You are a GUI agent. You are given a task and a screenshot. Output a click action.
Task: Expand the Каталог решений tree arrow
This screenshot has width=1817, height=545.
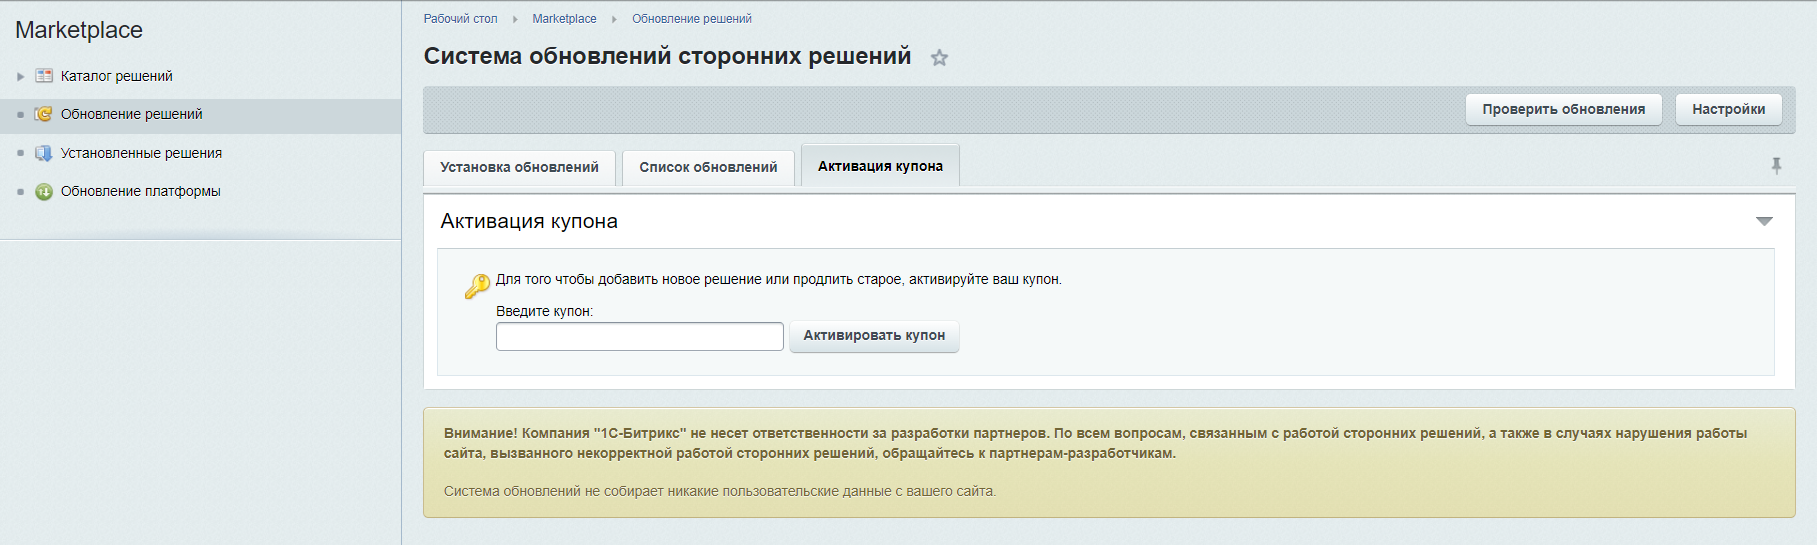[x=21, y=76]
